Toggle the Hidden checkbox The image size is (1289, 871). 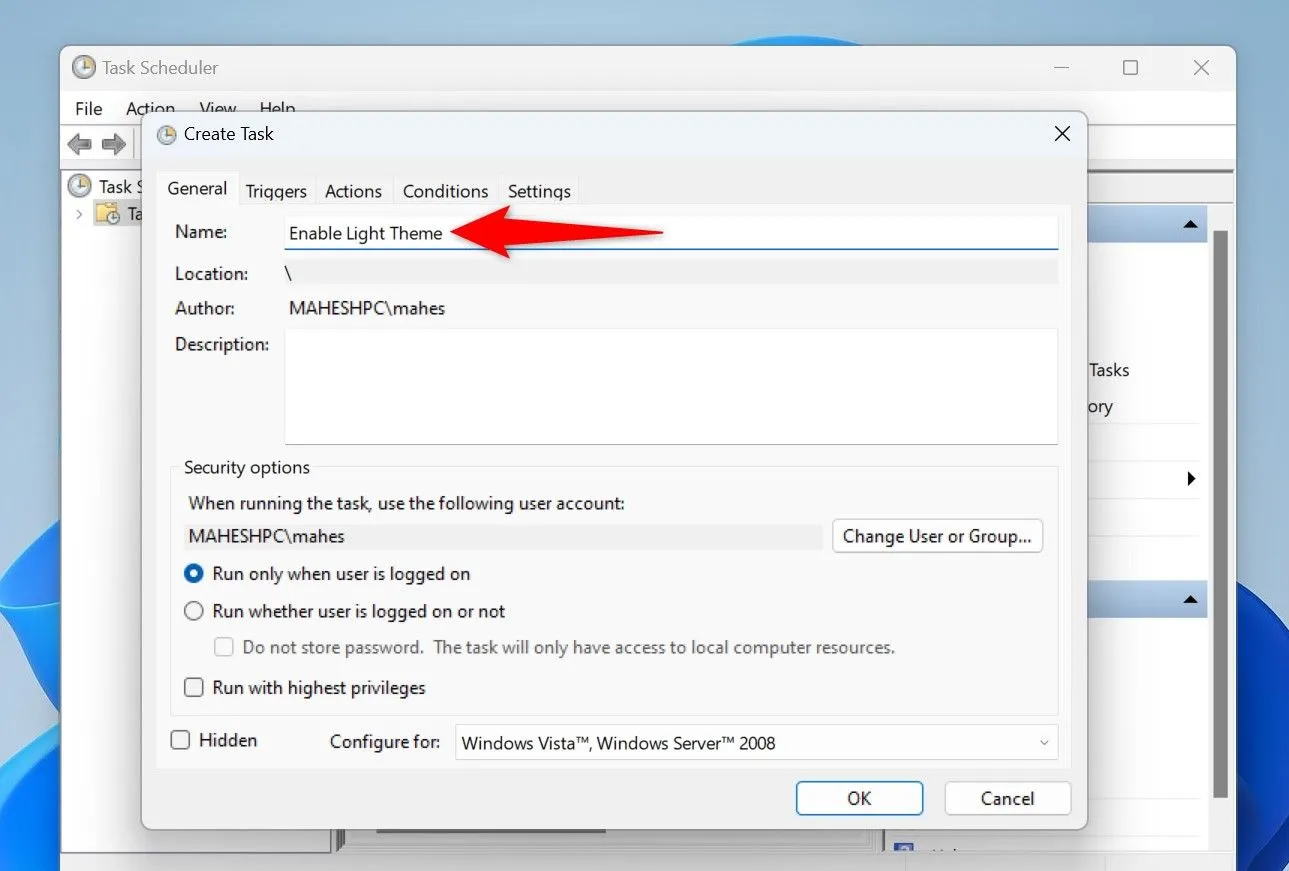[180, 739]
